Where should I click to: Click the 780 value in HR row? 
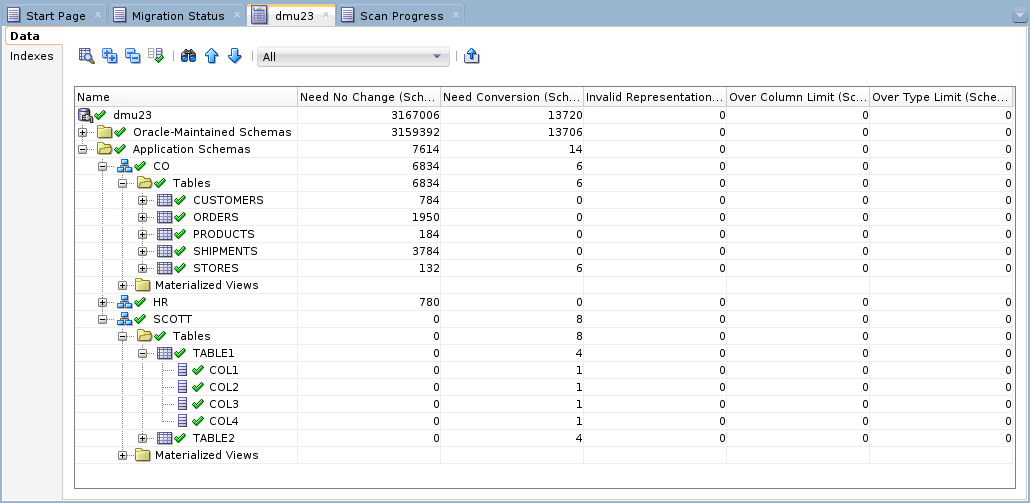click(430, 302)
